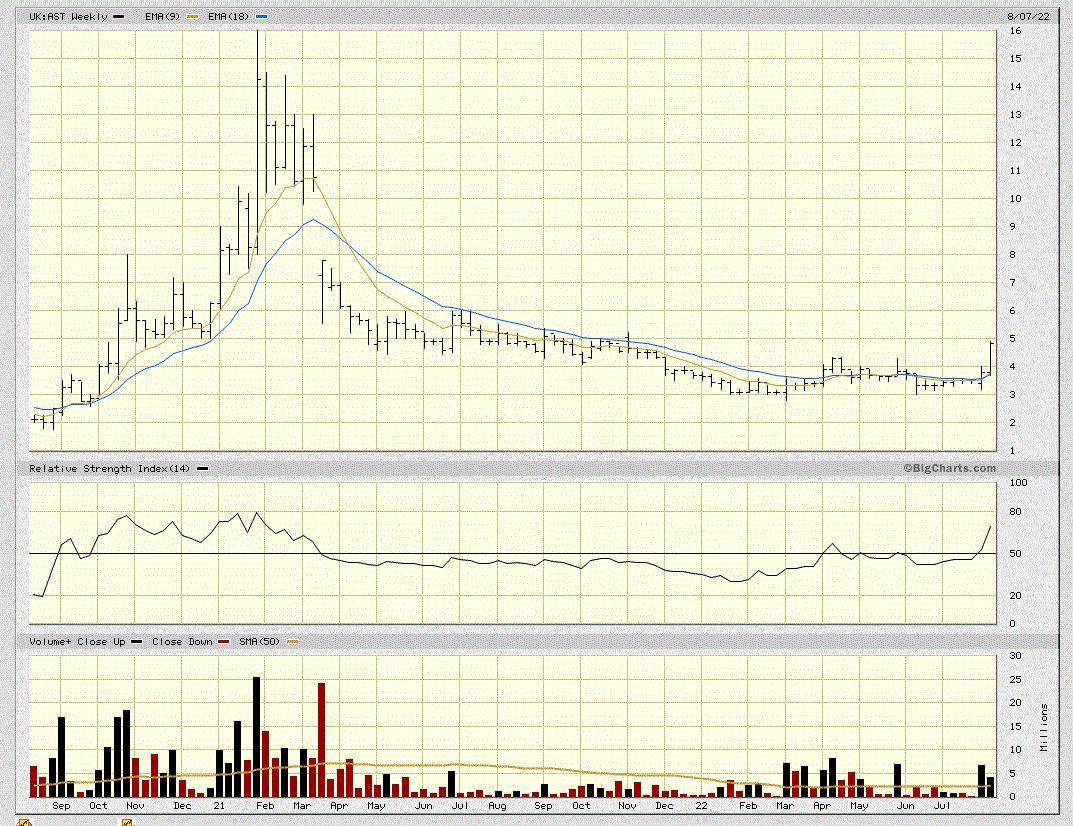
Task: Click the '25' value on volume axis
Action: tap(1016, 680)
